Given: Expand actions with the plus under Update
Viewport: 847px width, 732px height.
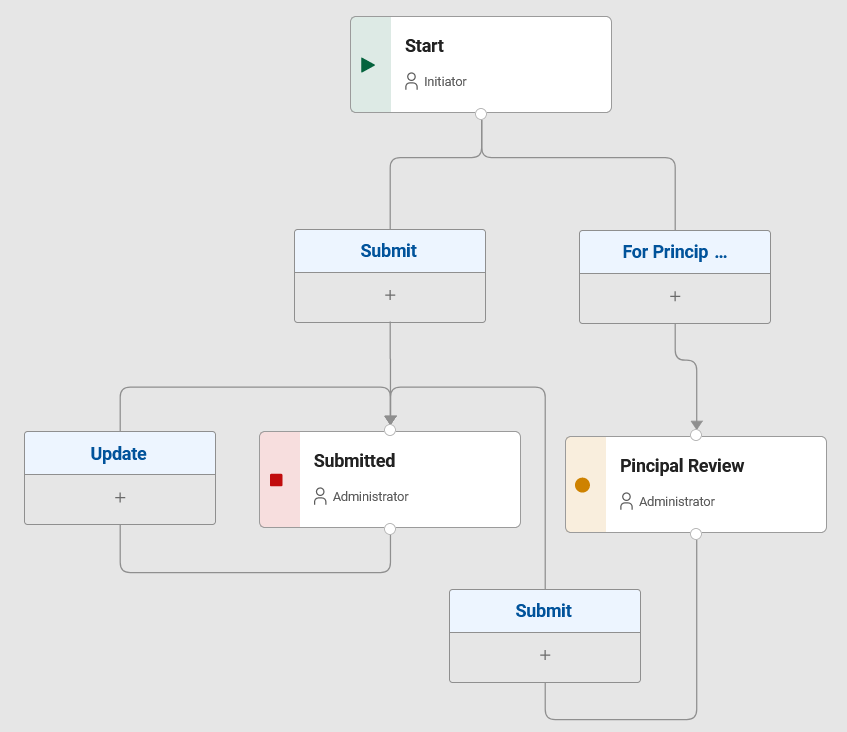Looking at the screenshot, I should [119, 497].
